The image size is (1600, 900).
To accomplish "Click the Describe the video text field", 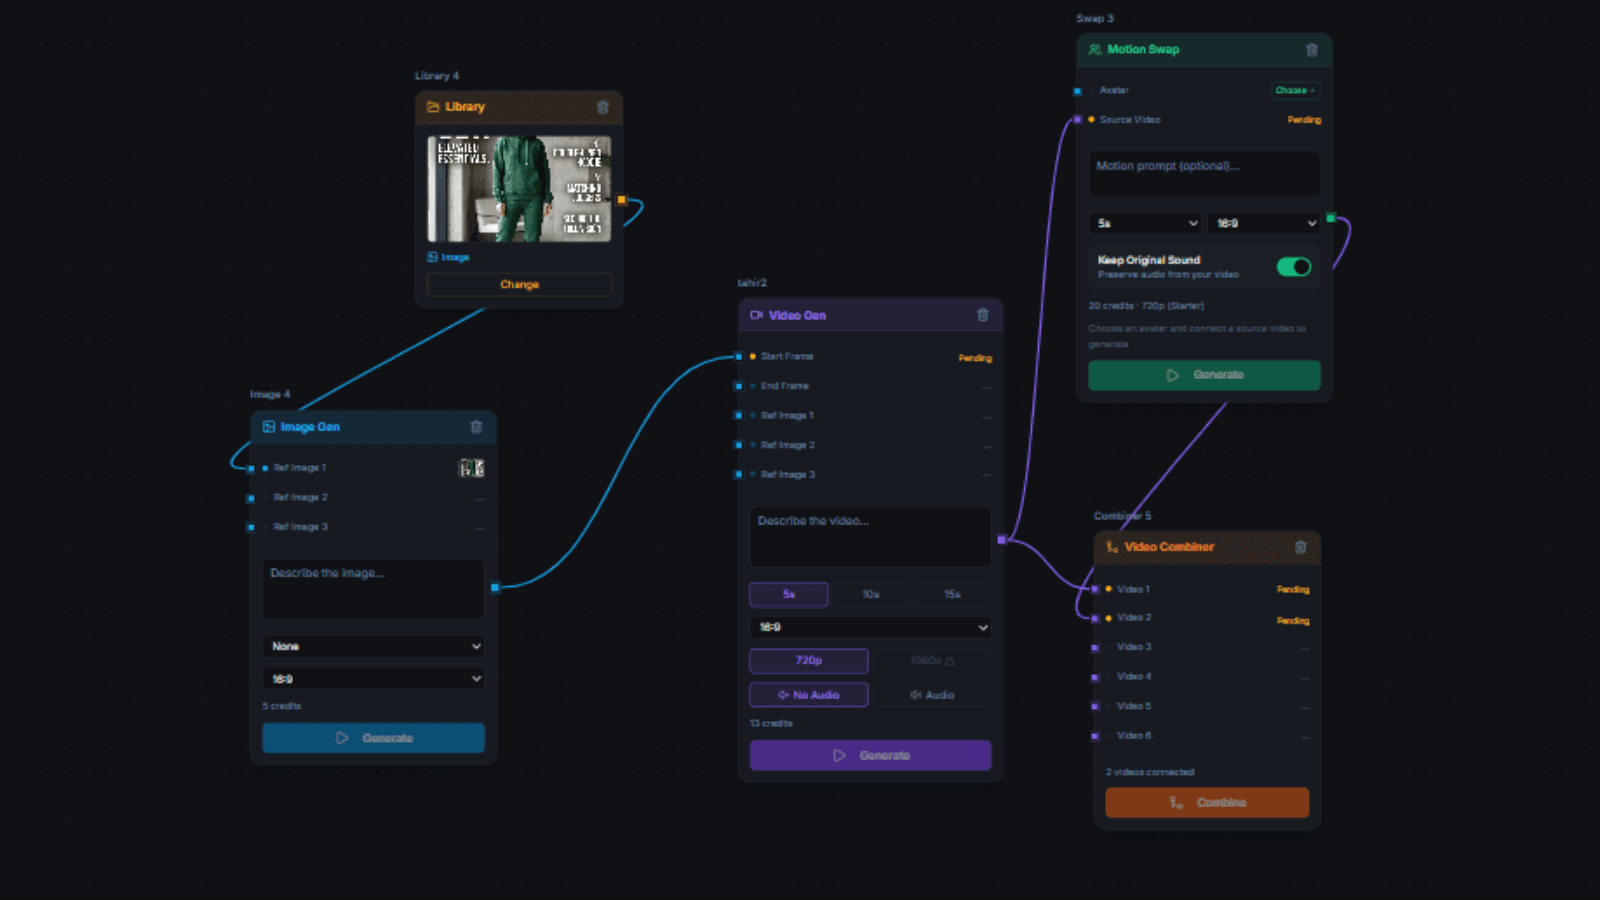I will click(870, 537).
